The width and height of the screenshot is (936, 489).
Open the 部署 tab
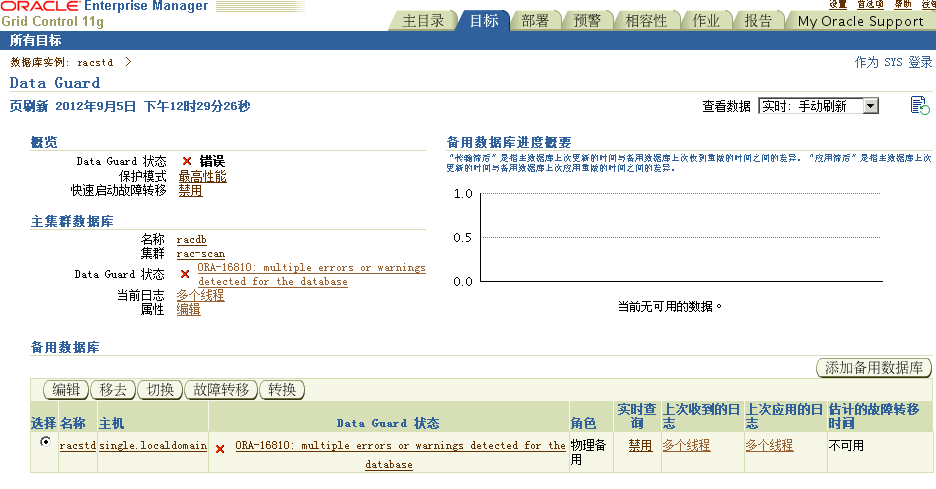[535, 21]
